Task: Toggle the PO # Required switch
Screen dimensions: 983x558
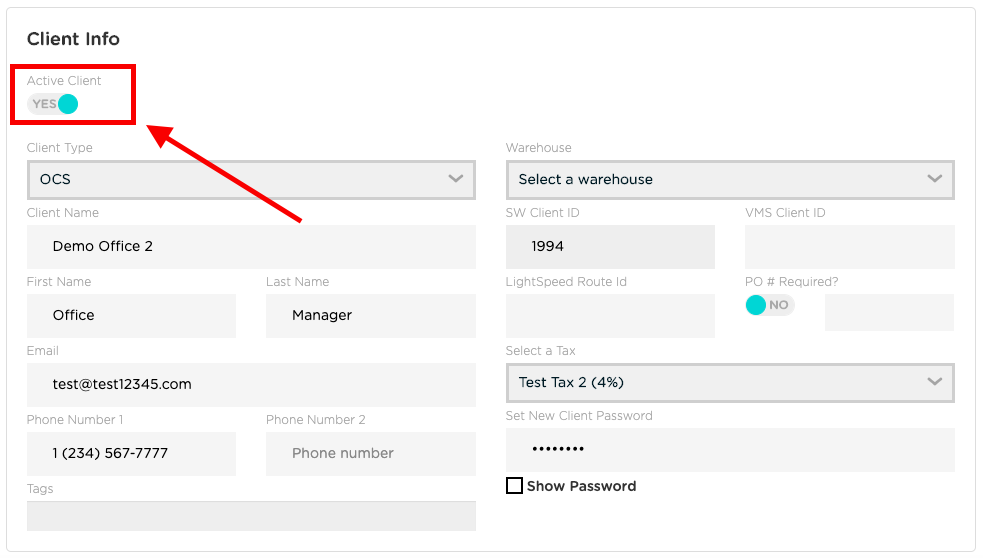Action: pos(769,305)
